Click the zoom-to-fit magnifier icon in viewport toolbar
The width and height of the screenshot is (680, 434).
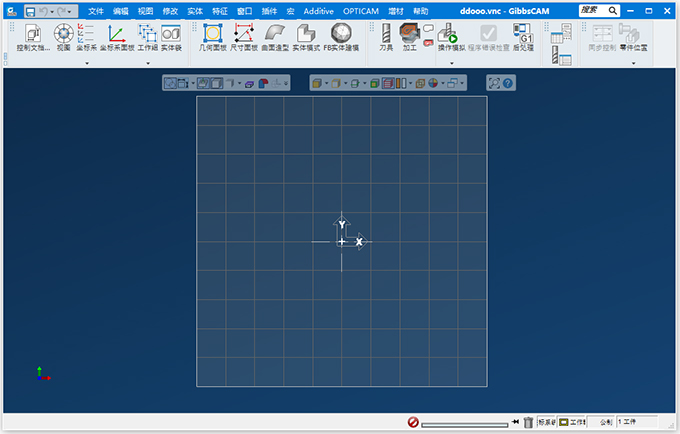[494, 83]
